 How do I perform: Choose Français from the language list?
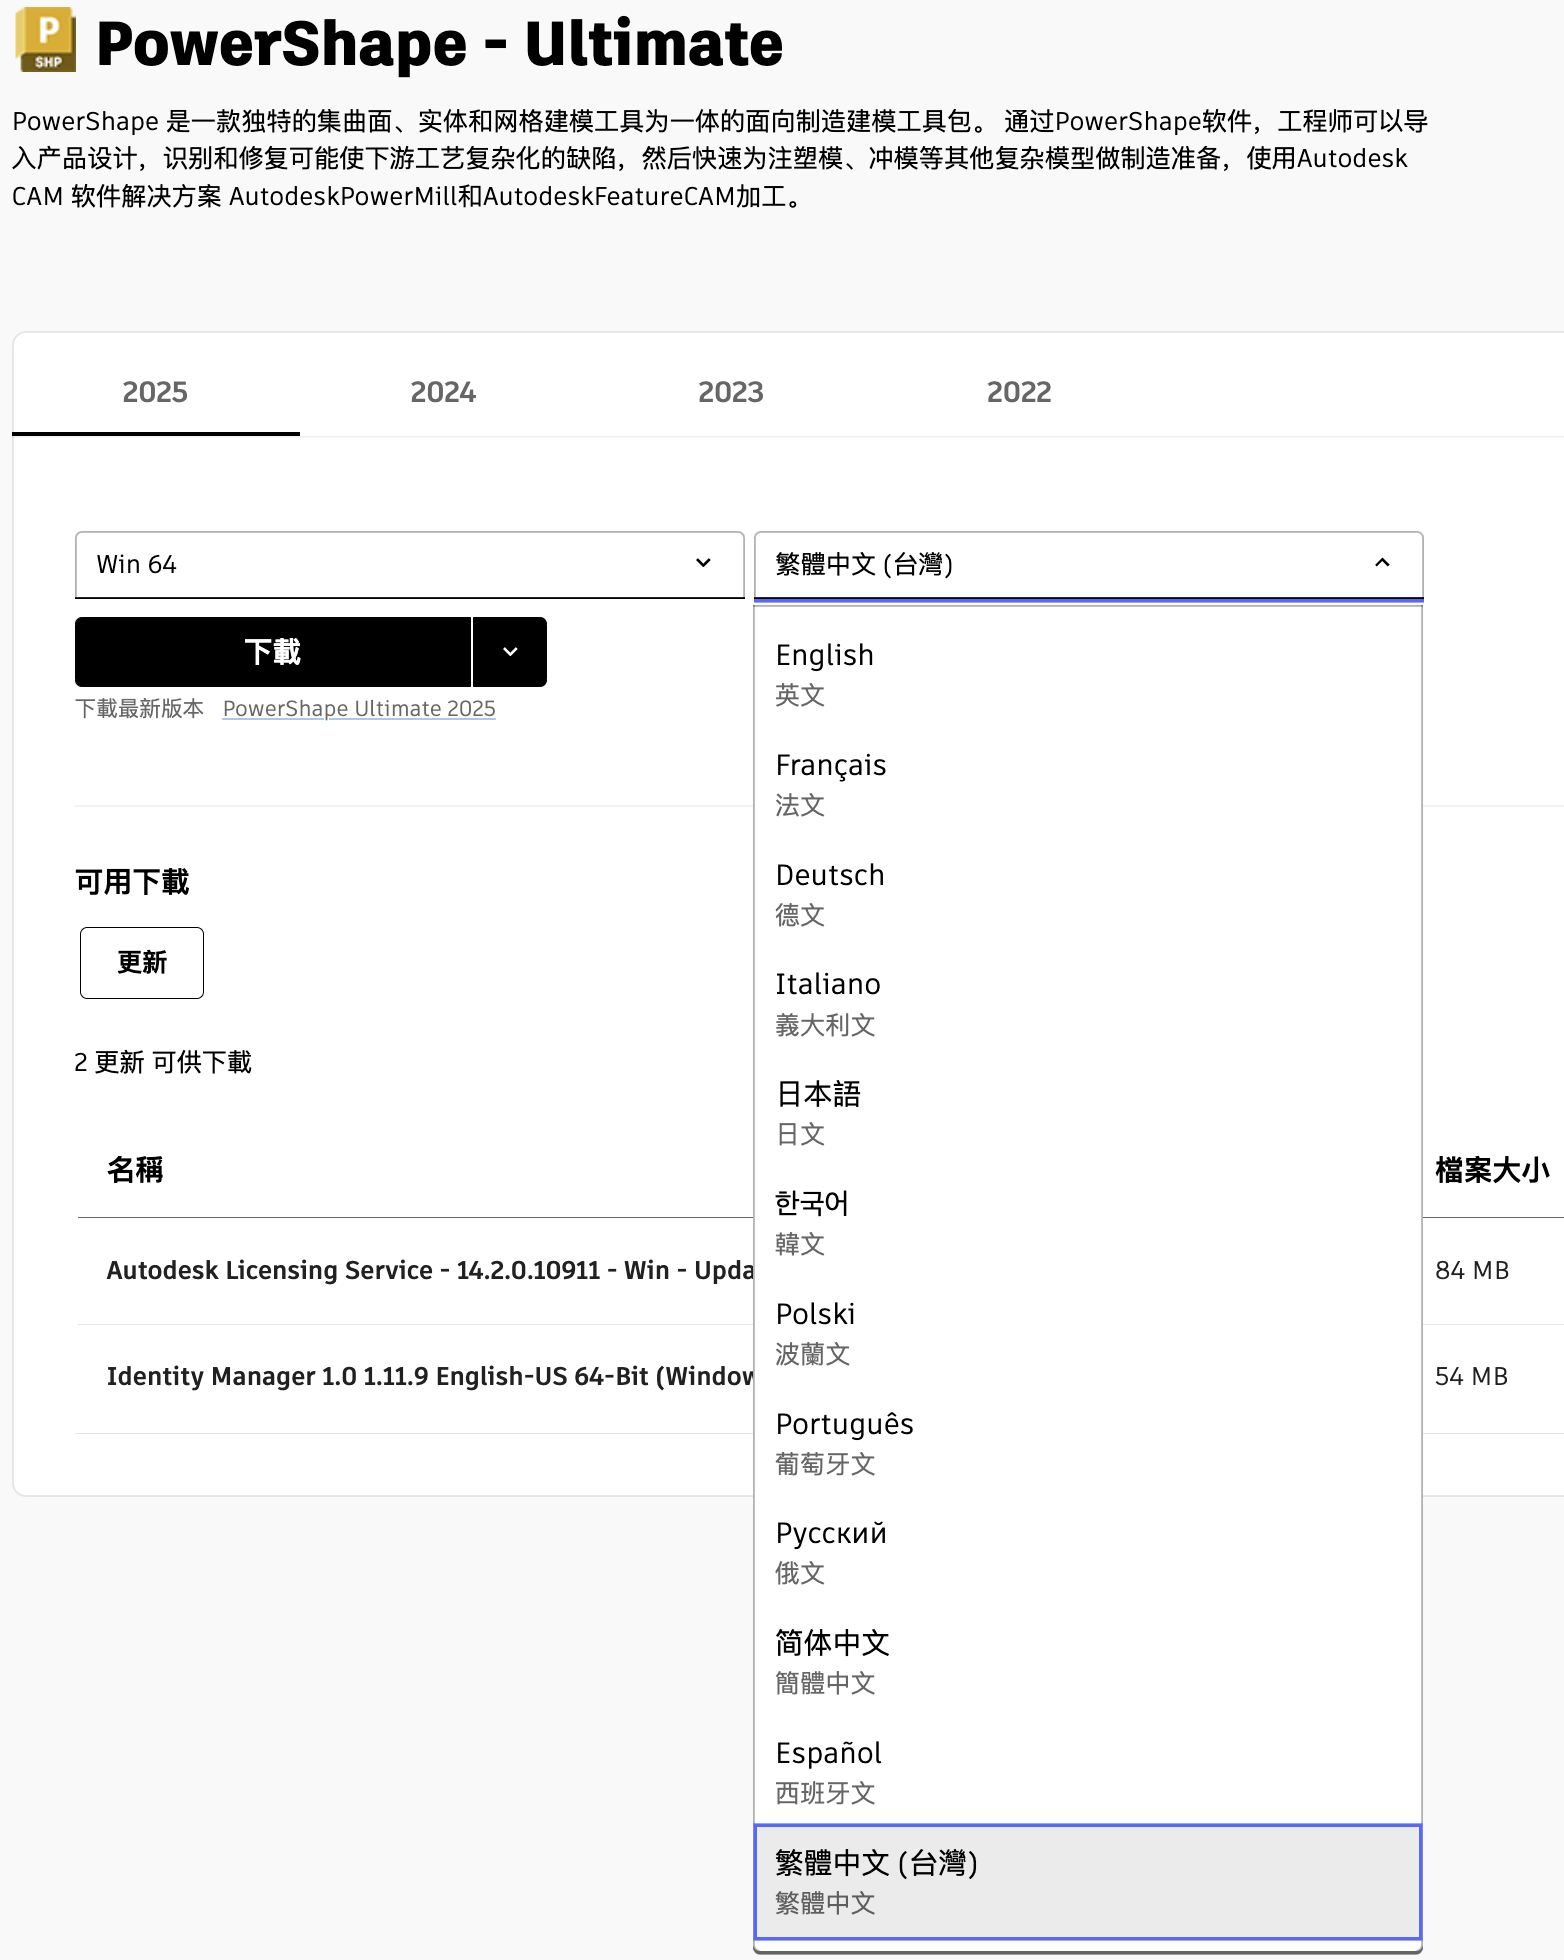(x=1087, y=783)
